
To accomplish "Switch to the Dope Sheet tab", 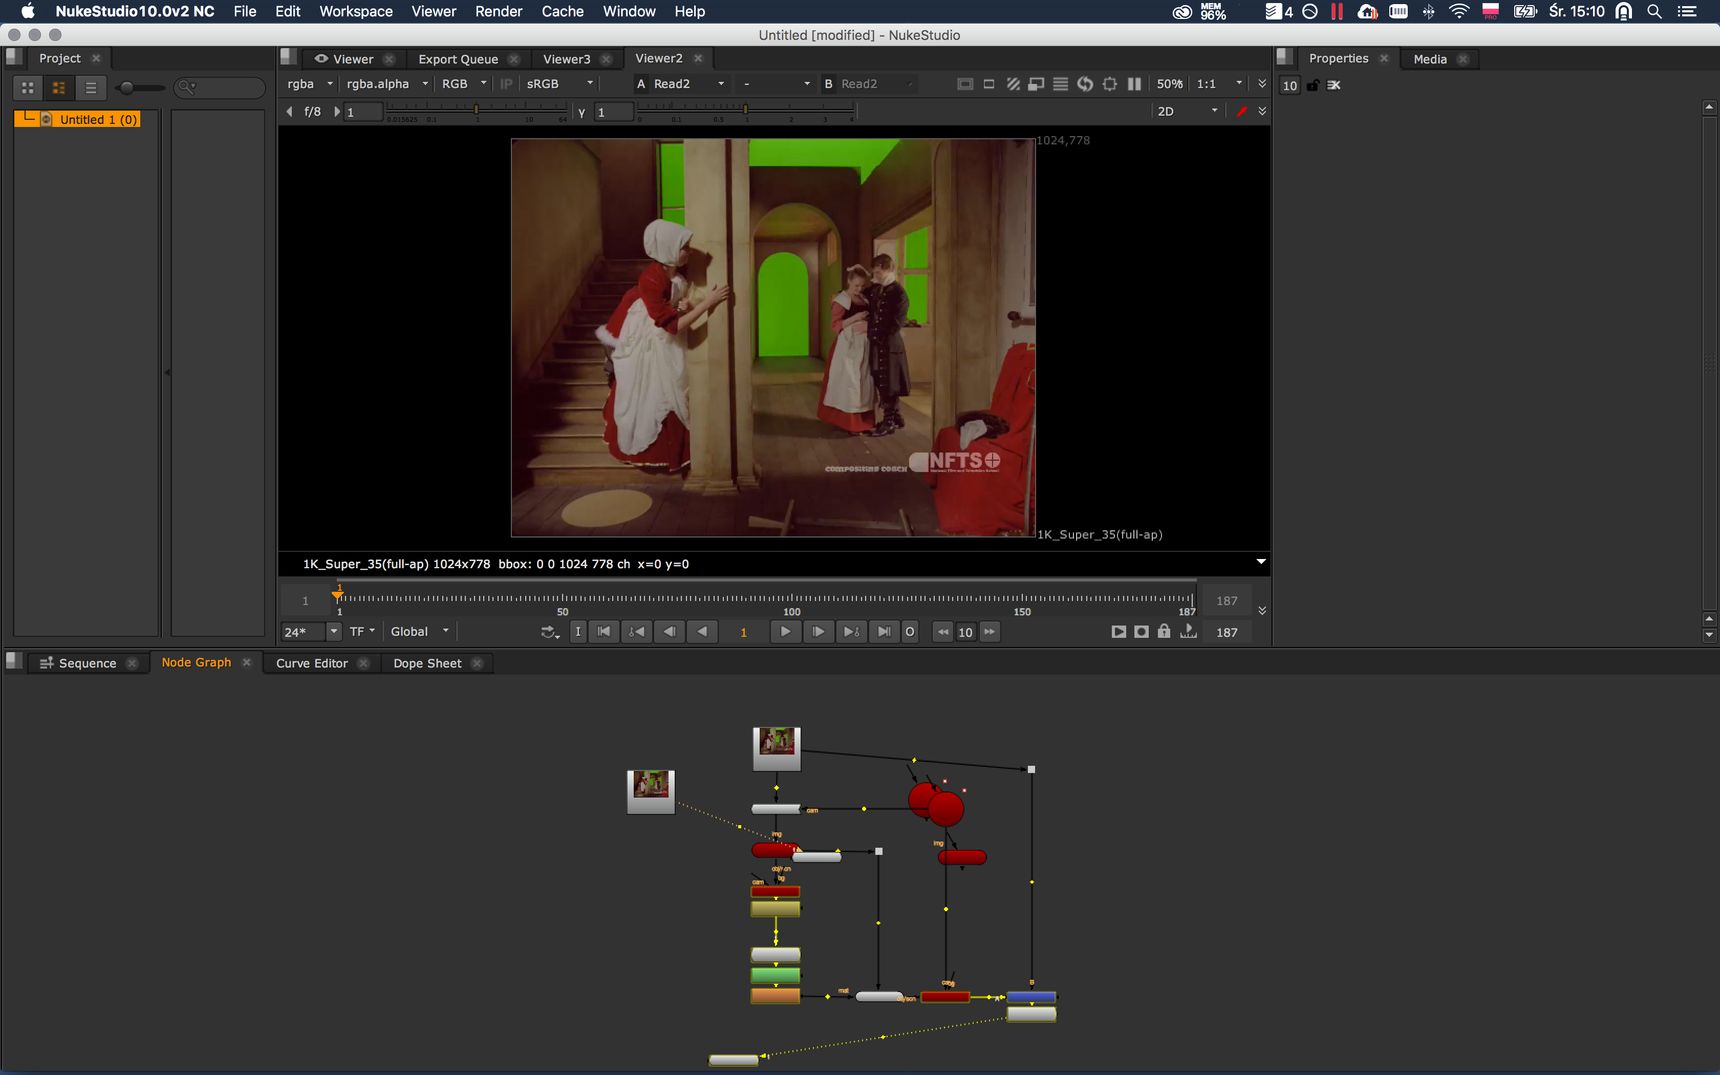I will 427,663.
